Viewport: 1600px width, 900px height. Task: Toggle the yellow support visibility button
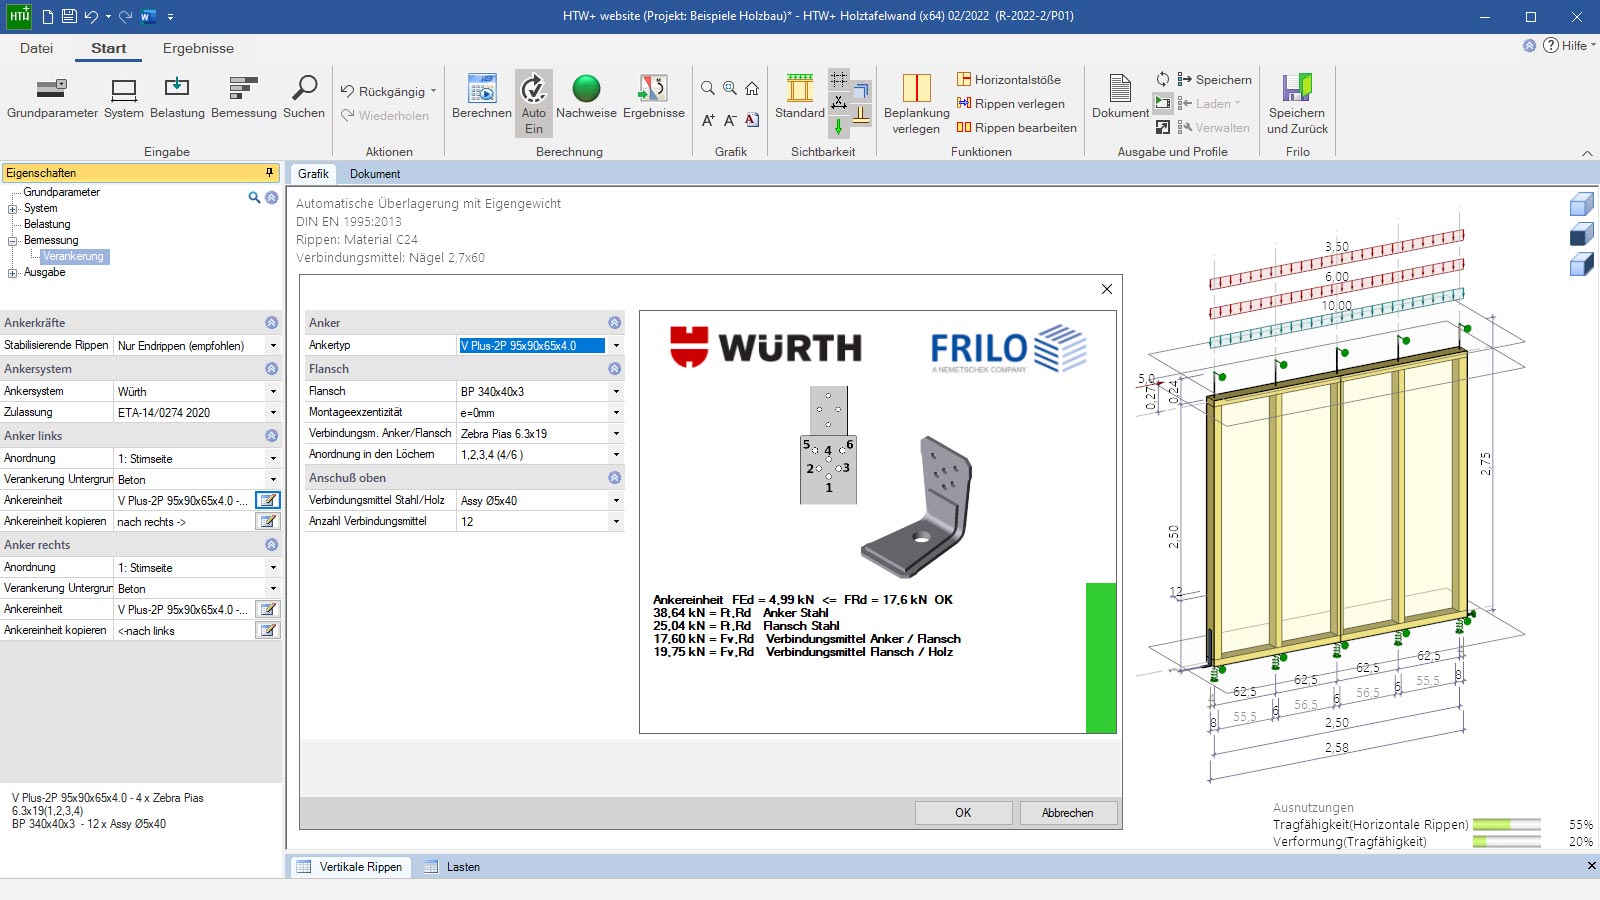click(861, 115)
